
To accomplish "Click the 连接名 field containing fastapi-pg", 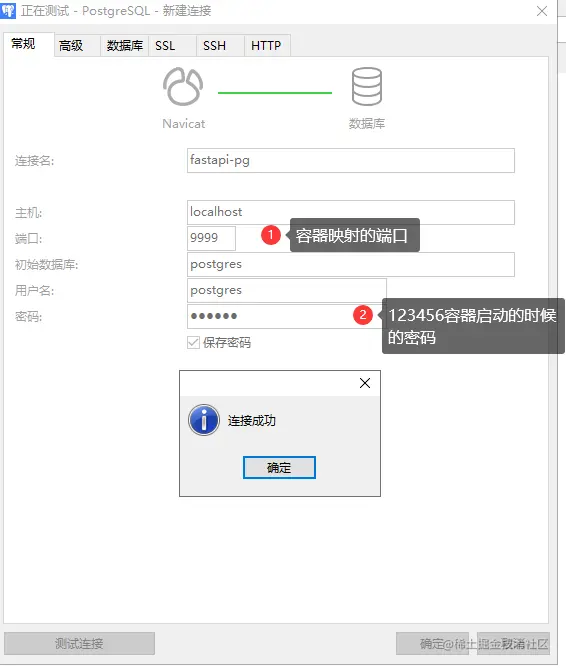I will pyautogui.click(x=351, y=161).
